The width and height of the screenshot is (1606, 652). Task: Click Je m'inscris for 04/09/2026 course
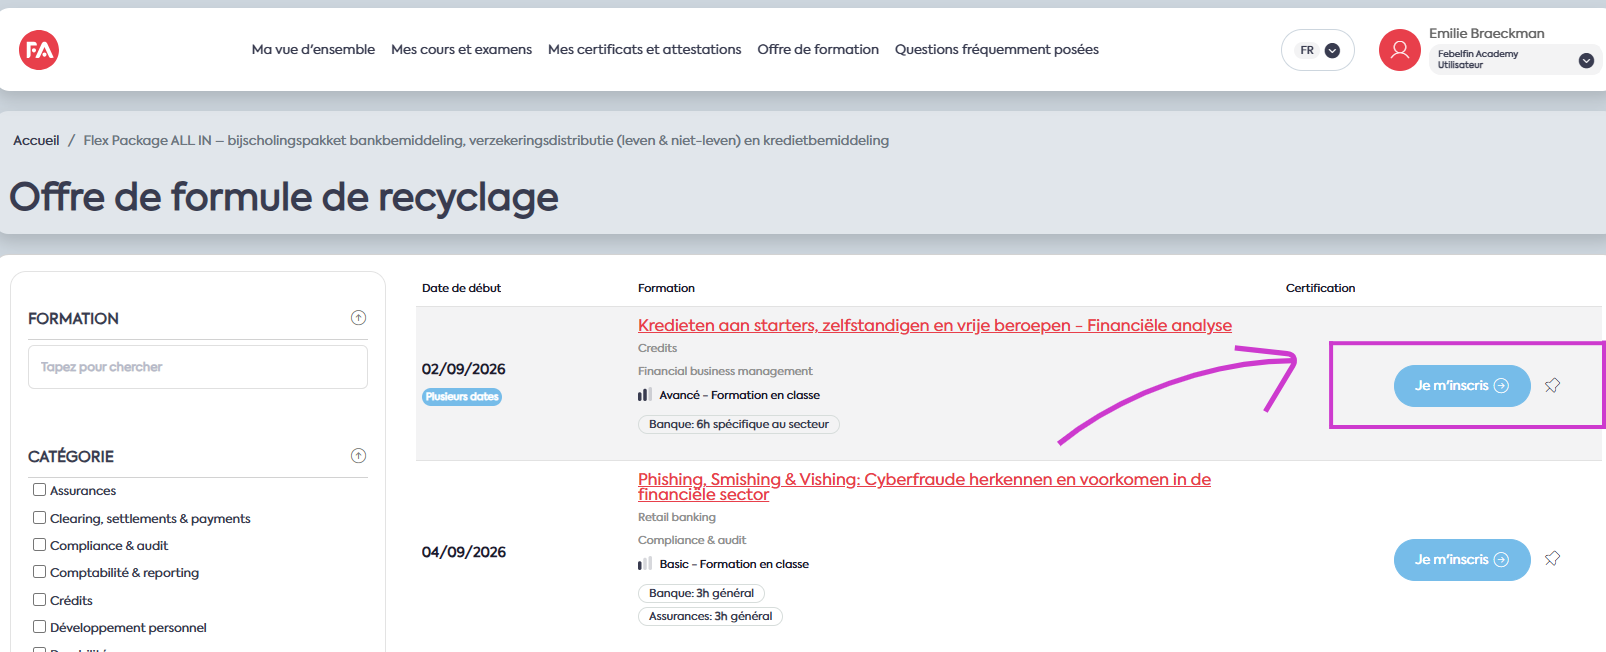pos(1462,560)
